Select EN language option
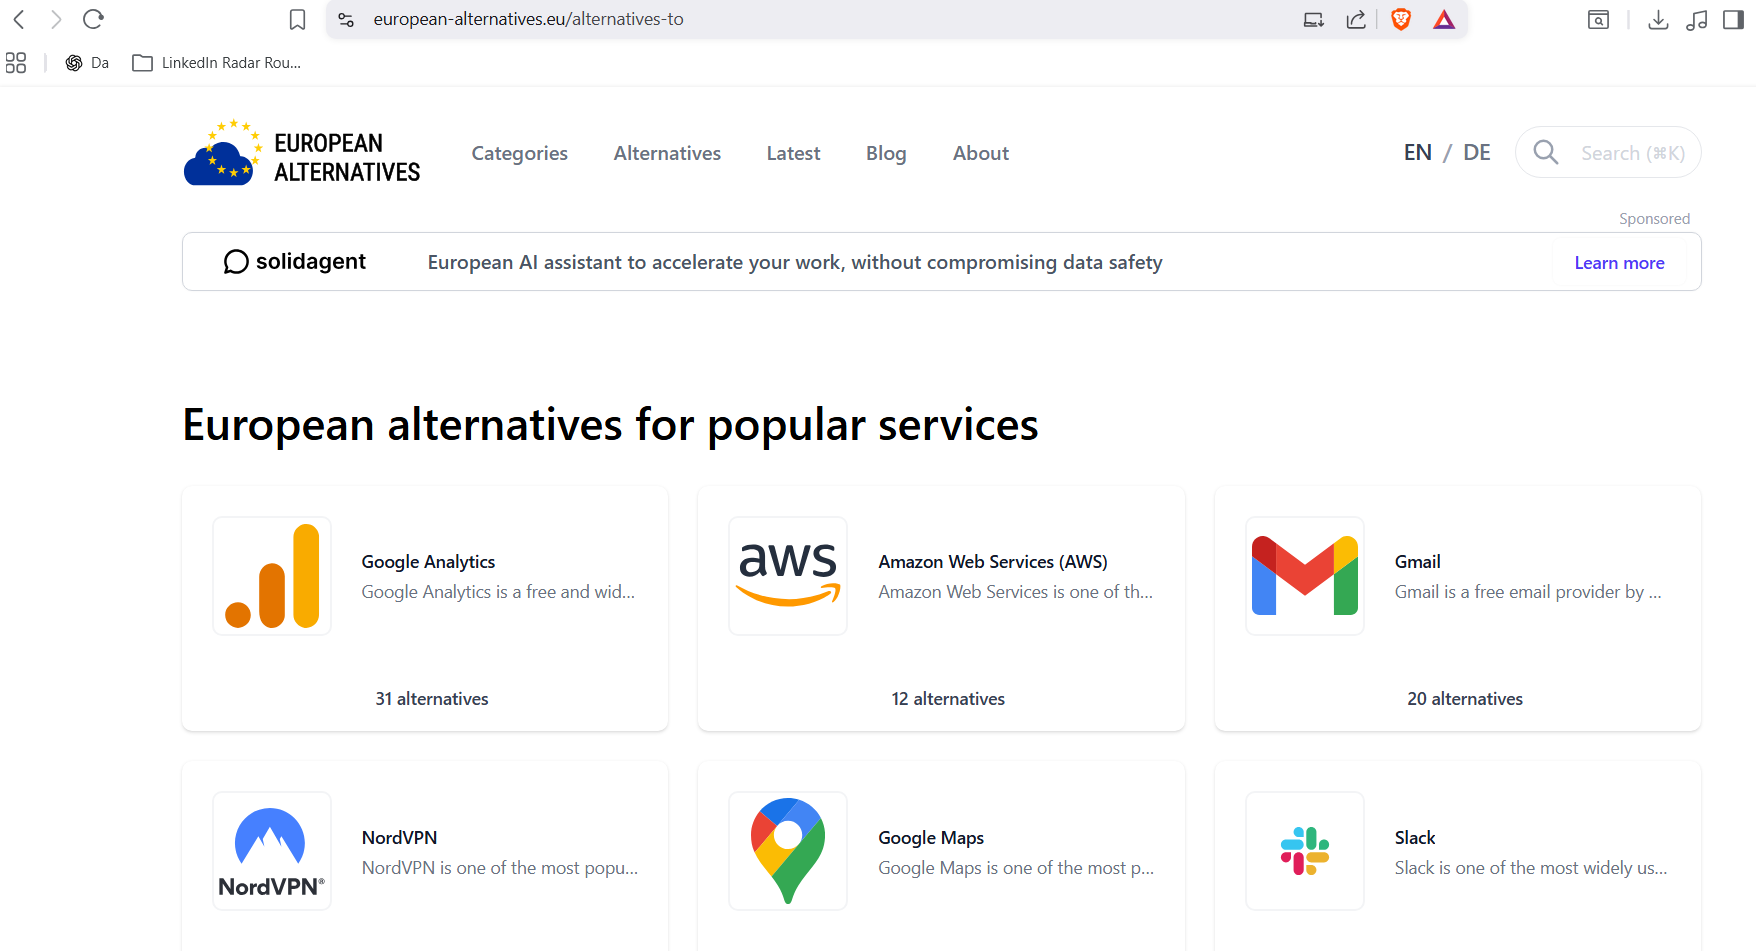 click(x=1417, y=153)
